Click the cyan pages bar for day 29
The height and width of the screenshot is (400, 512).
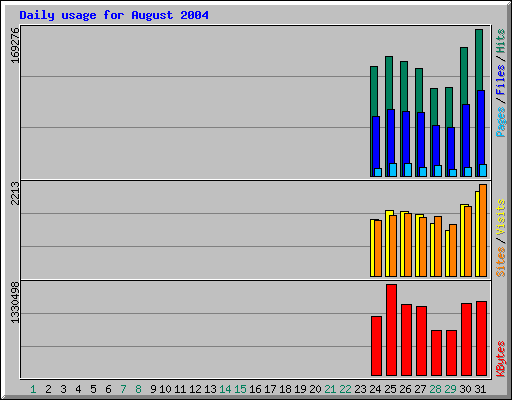(453, 173)
